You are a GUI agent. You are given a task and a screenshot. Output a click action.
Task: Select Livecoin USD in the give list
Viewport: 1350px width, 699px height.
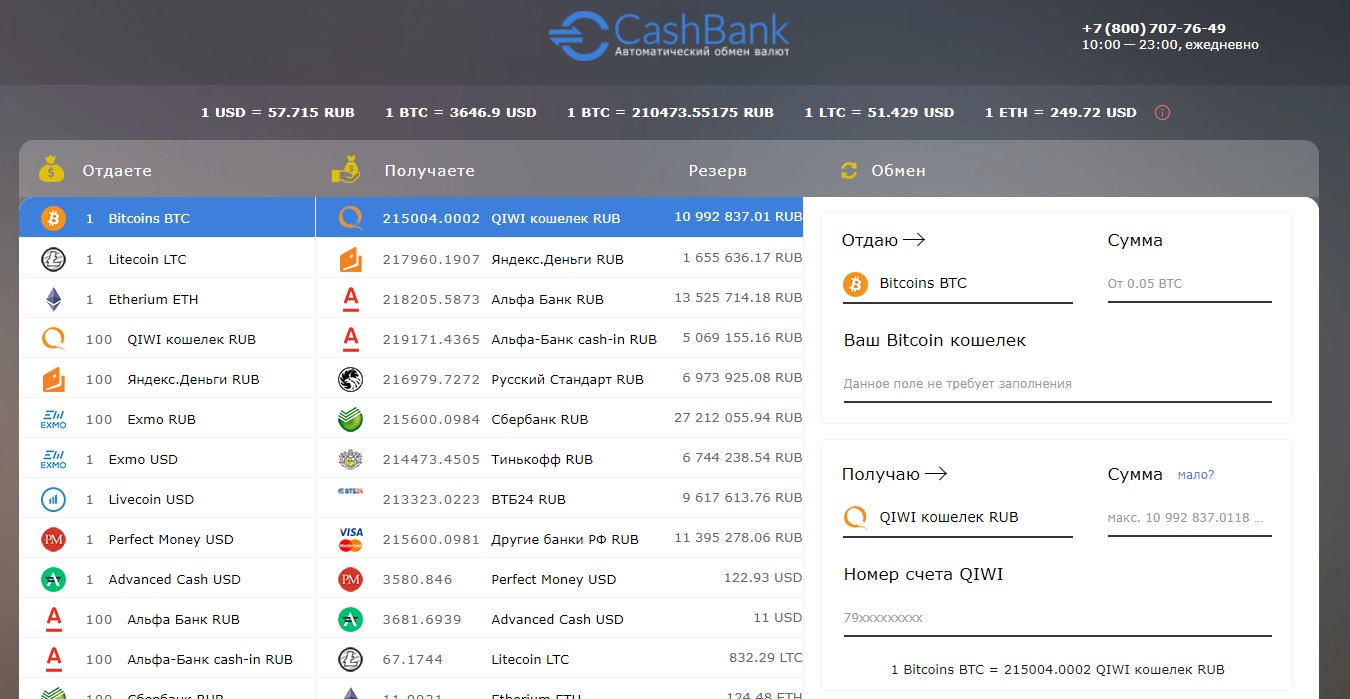[167, 499]
